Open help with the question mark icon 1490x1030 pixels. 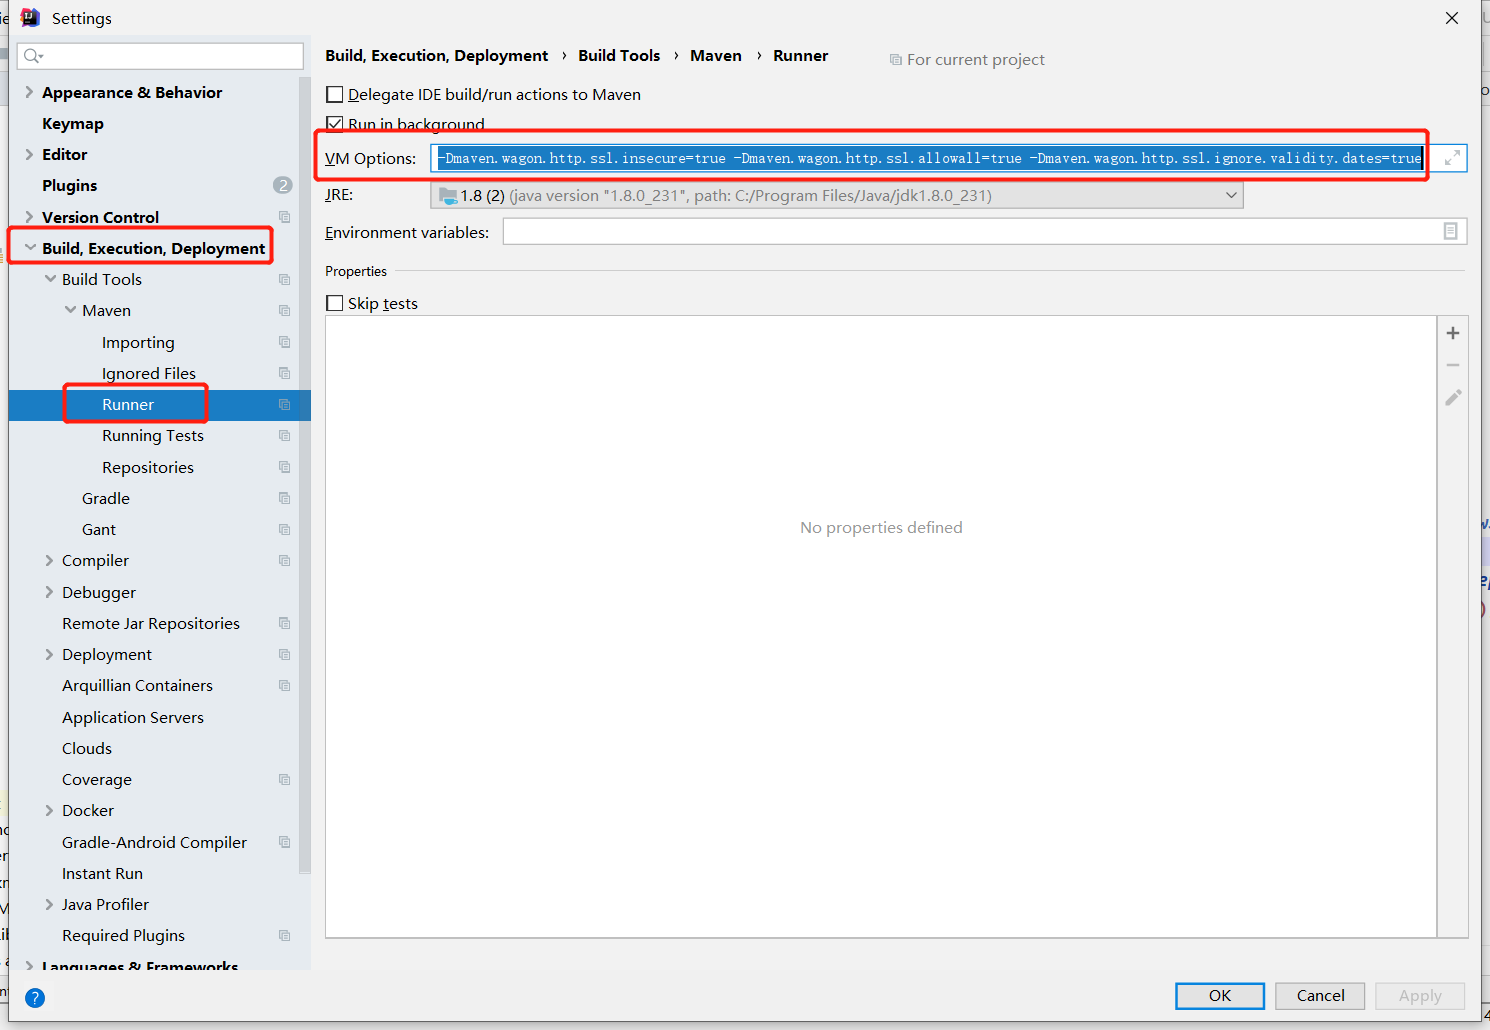[x=34, y=997]
